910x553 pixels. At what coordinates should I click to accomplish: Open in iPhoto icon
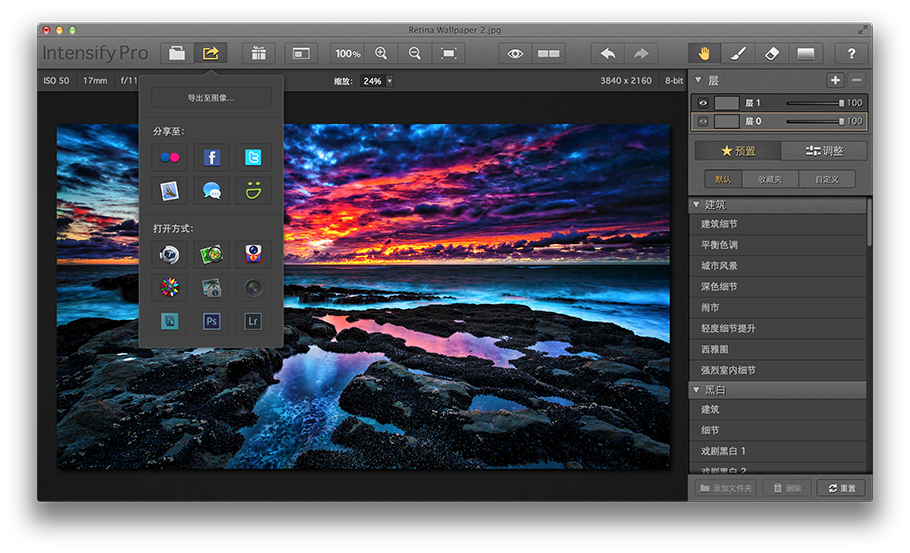211,287
